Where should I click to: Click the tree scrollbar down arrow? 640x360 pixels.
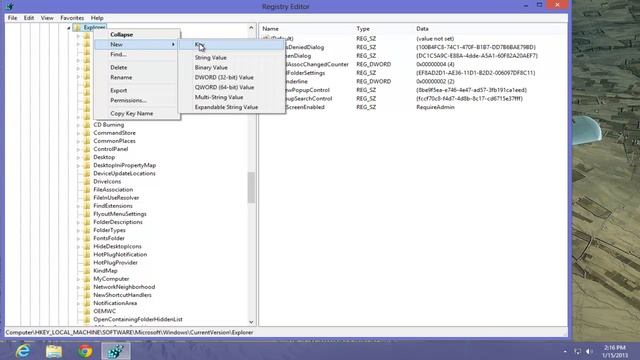point(251,322)
